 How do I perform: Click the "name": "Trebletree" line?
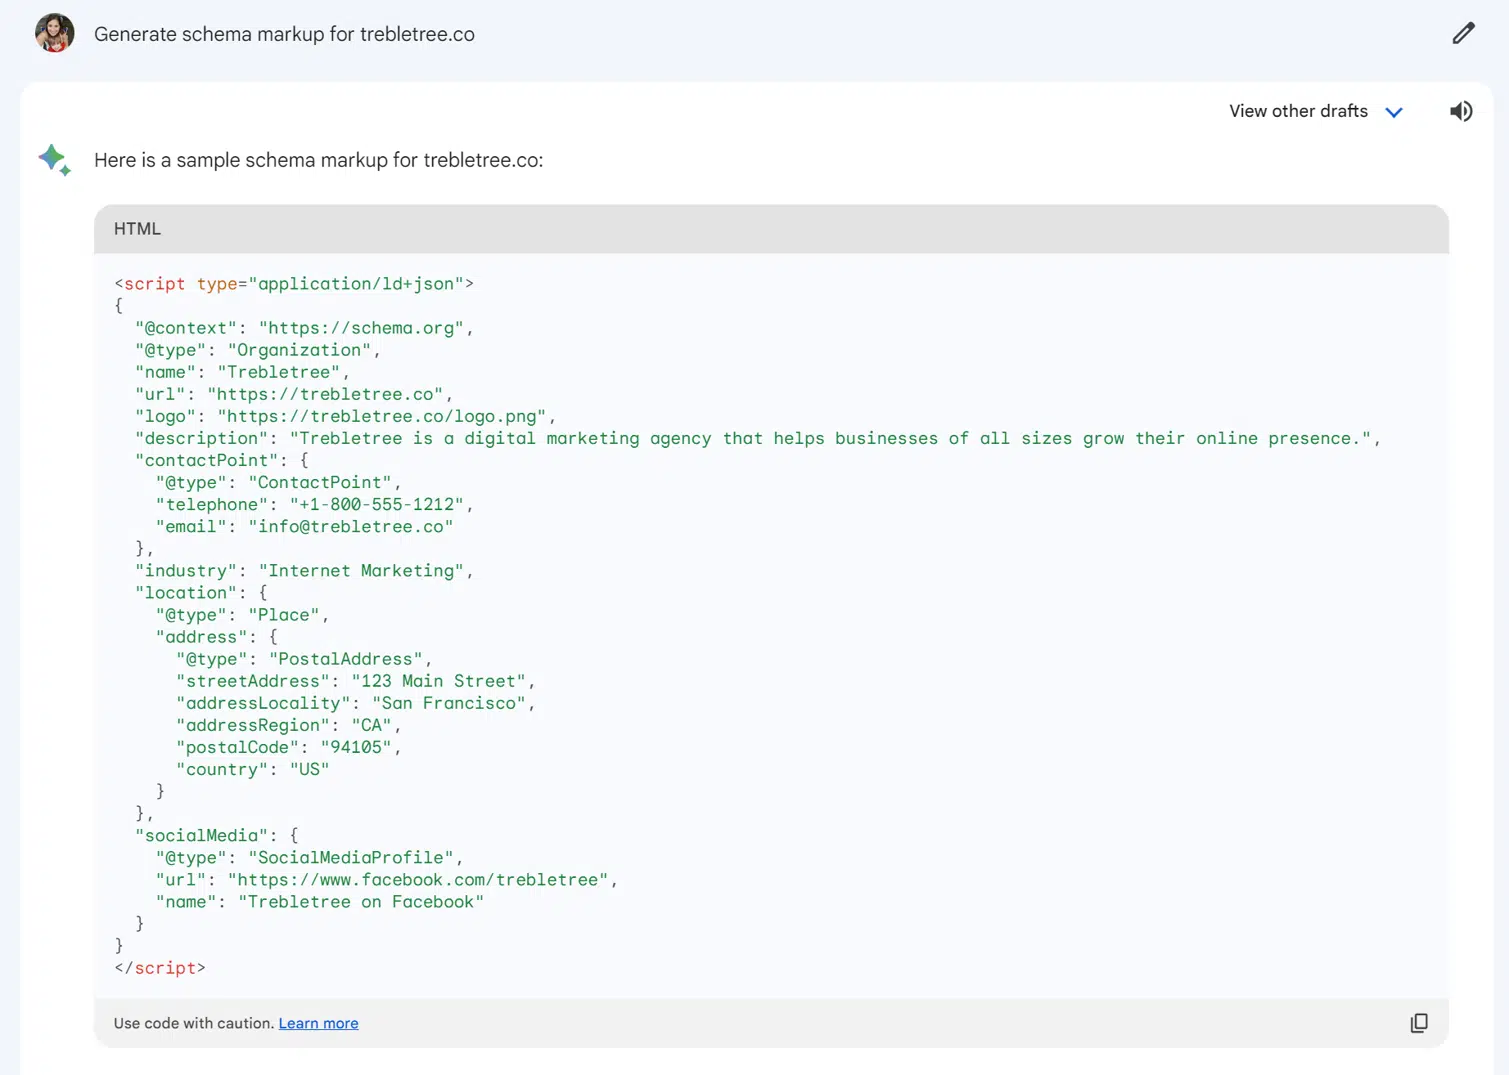click(x=242, y=372)
